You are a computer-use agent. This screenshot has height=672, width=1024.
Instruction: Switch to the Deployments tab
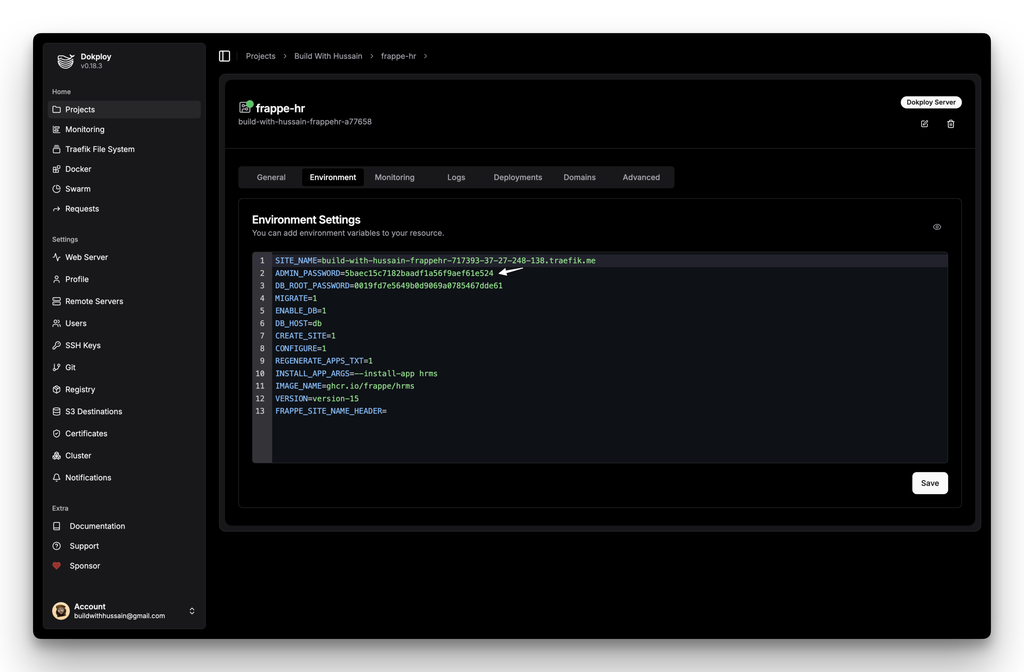(517, 177)
